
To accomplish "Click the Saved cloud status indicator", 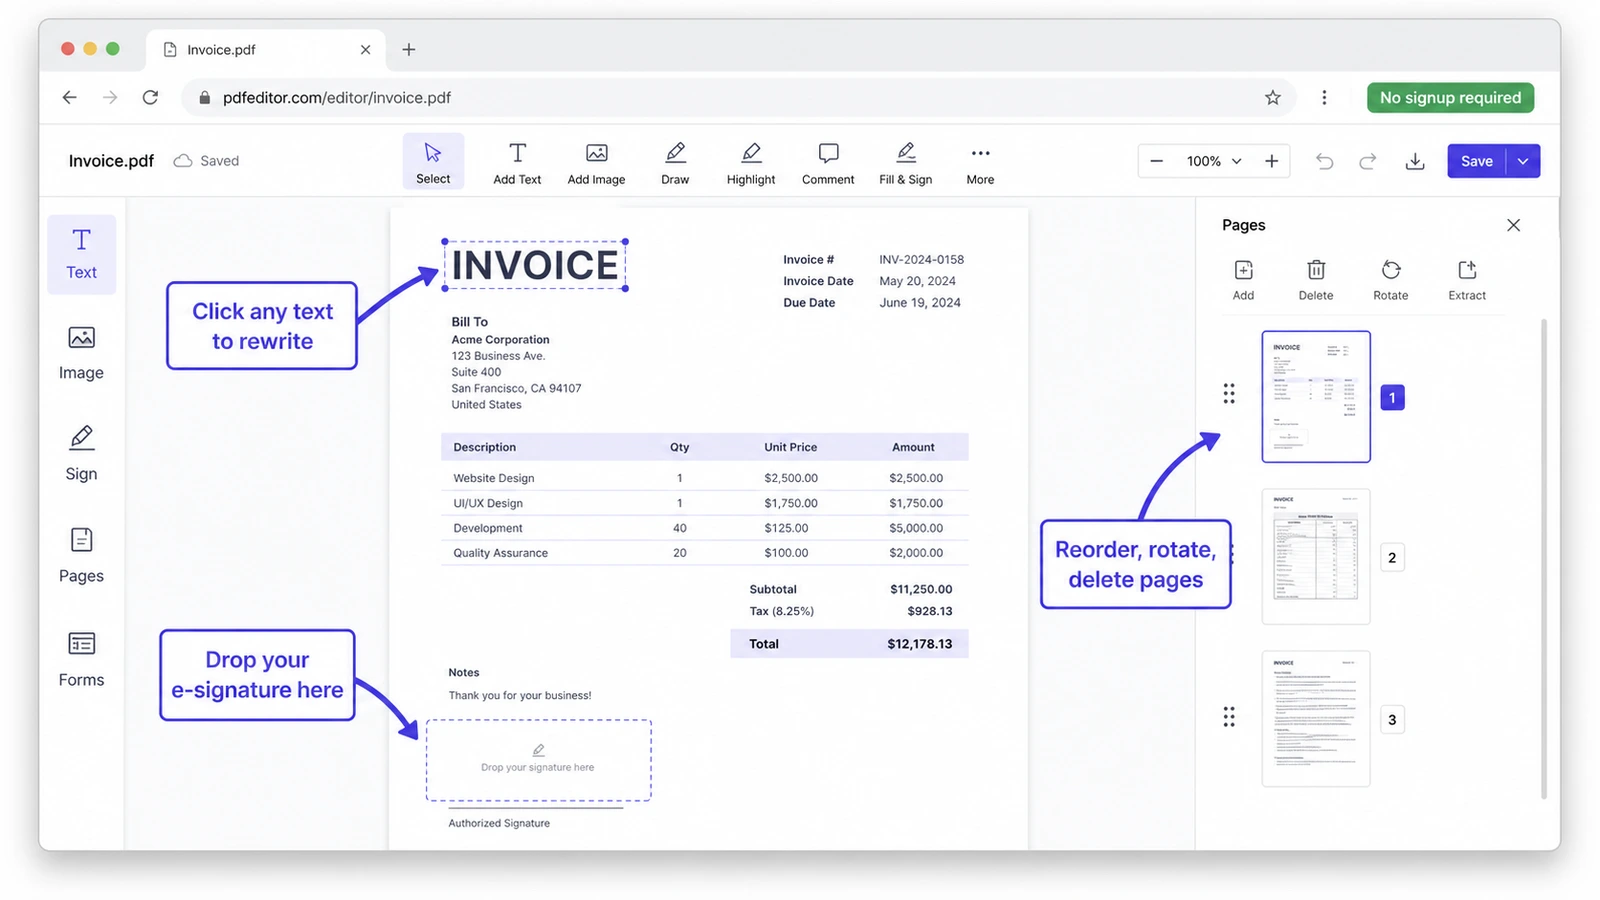I will click(x=206, y=161).
